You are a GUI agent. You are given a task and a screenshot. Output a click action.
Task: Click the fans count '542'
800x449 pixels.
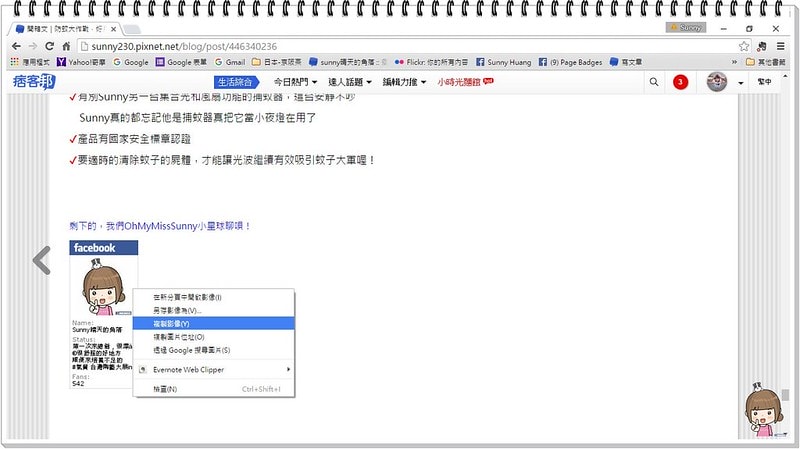[x=78, y=383]
